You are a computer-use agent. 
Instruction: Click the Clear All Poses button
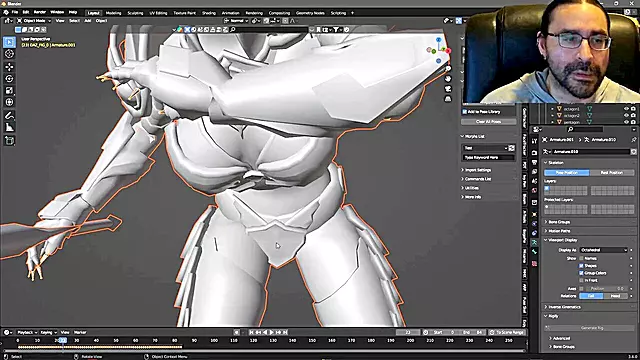click(x=489, y=122)
